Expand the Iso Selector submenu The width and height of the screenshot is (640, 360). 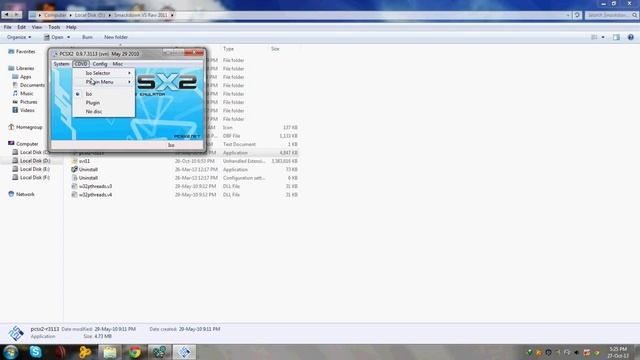coord(104,73)
